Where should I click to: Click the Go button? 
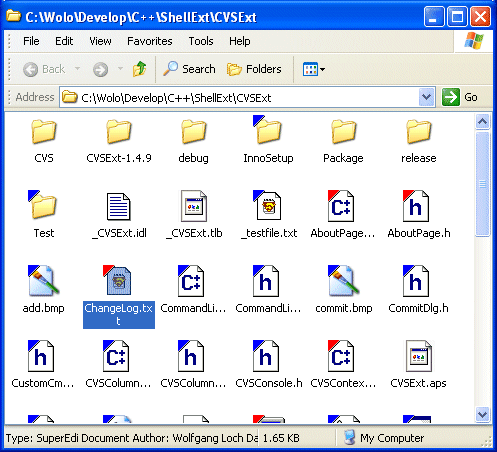point(460,97)
